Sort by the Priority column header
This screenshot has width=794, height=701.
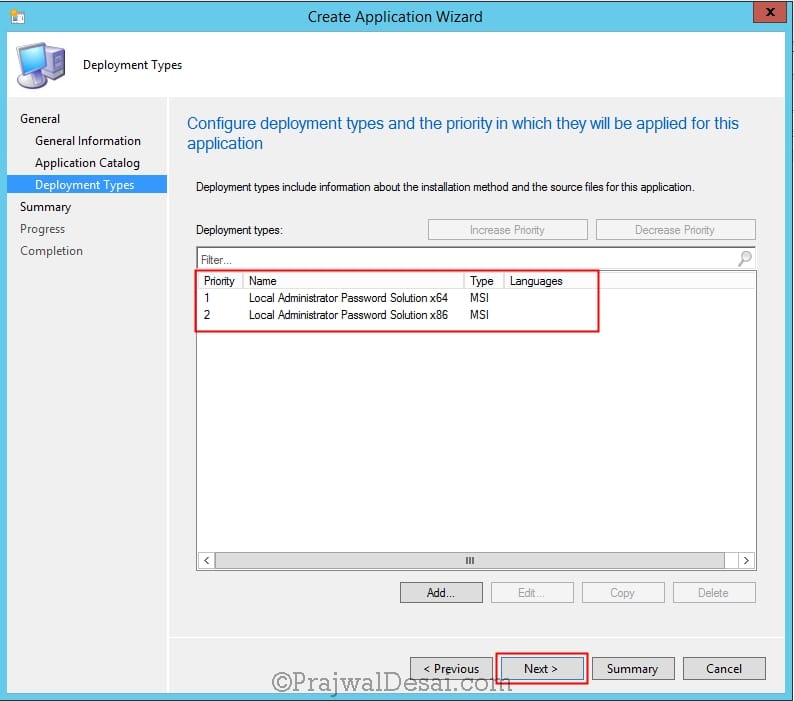pyautogui.click(x=220, y=281)
